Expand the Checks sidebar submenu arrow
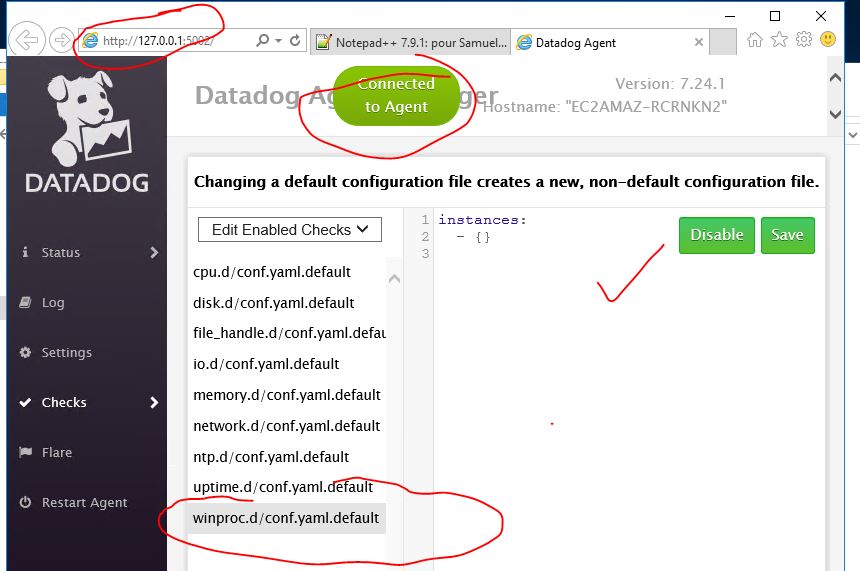The width and height of the screenshot is (860, 571). [154, 403]
